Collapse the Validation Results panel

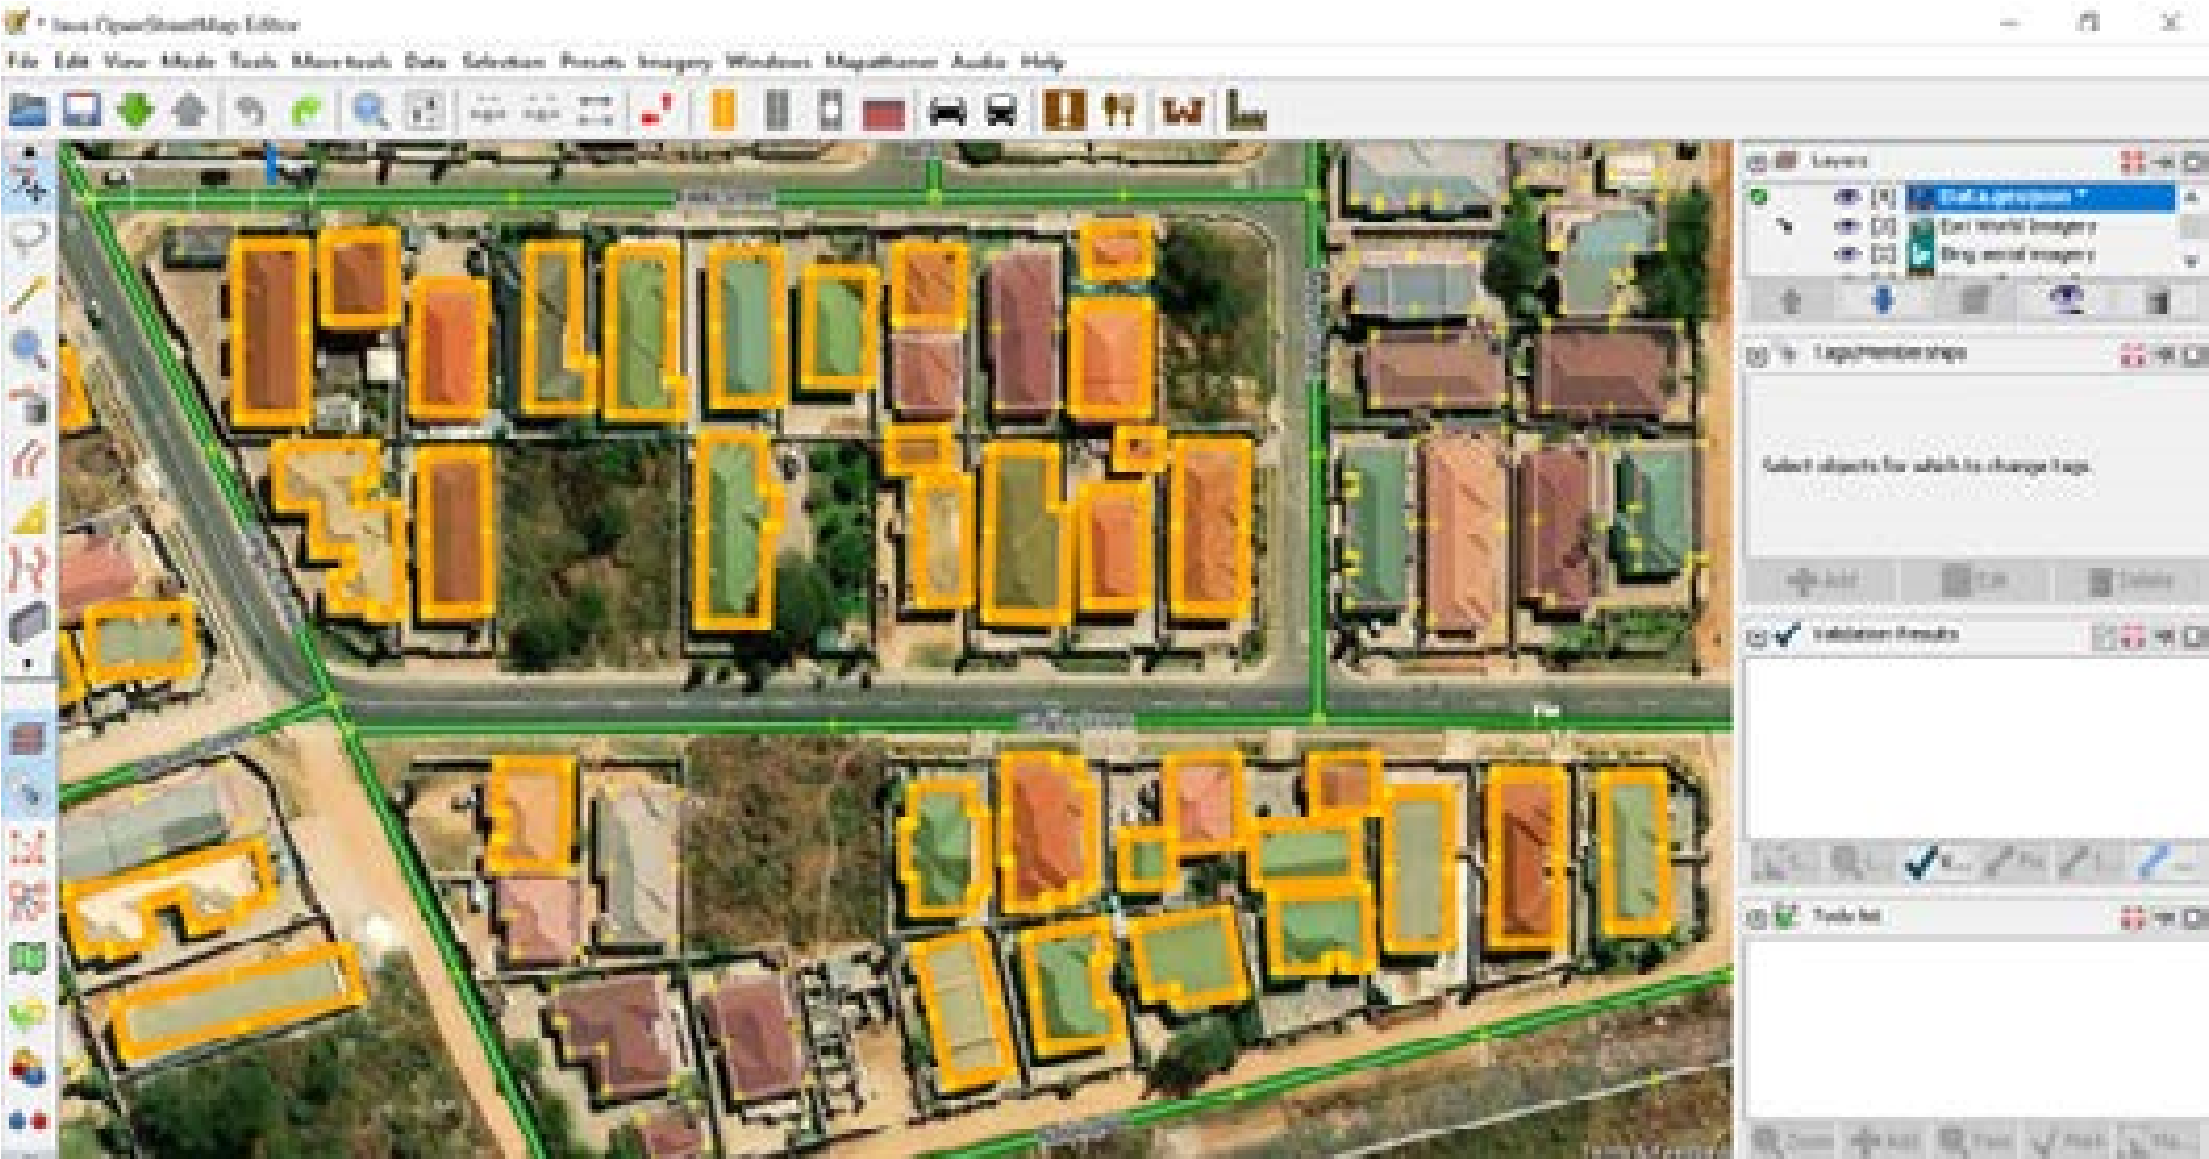(x=1756, y=636)
